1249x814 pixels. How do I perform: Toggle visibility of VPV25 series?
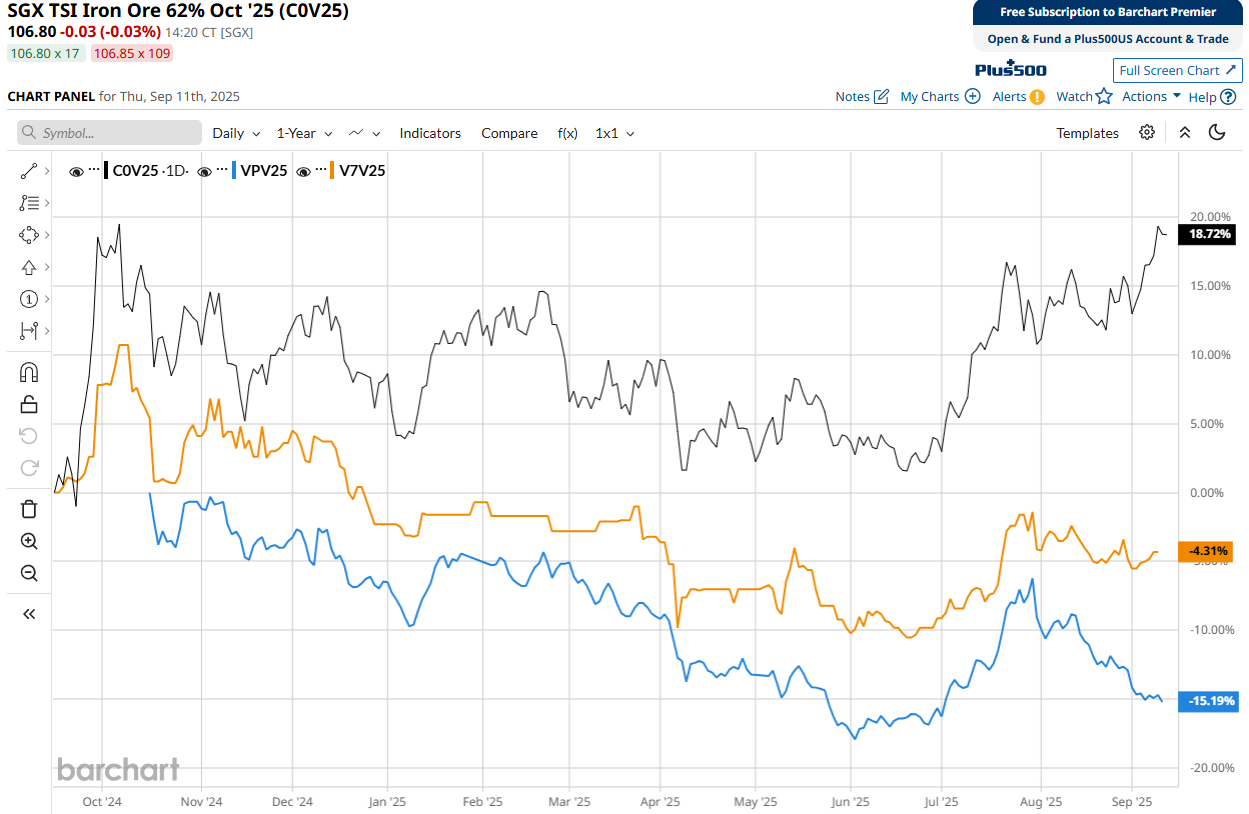tap(205, 171)
